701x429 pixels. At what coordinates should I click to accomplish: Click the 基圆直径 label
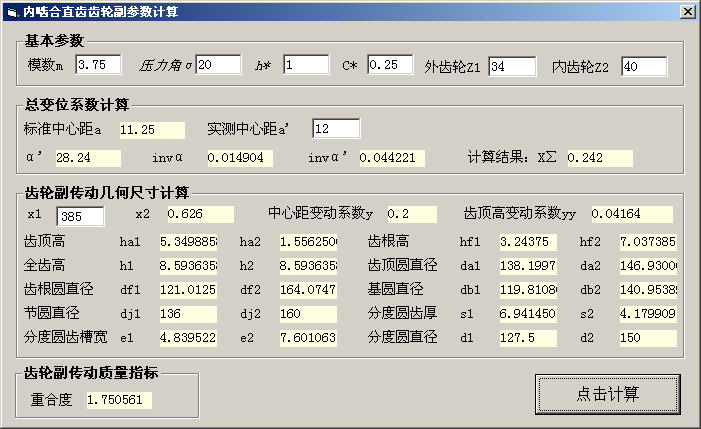pyautogui.click(x=395, y=289)
